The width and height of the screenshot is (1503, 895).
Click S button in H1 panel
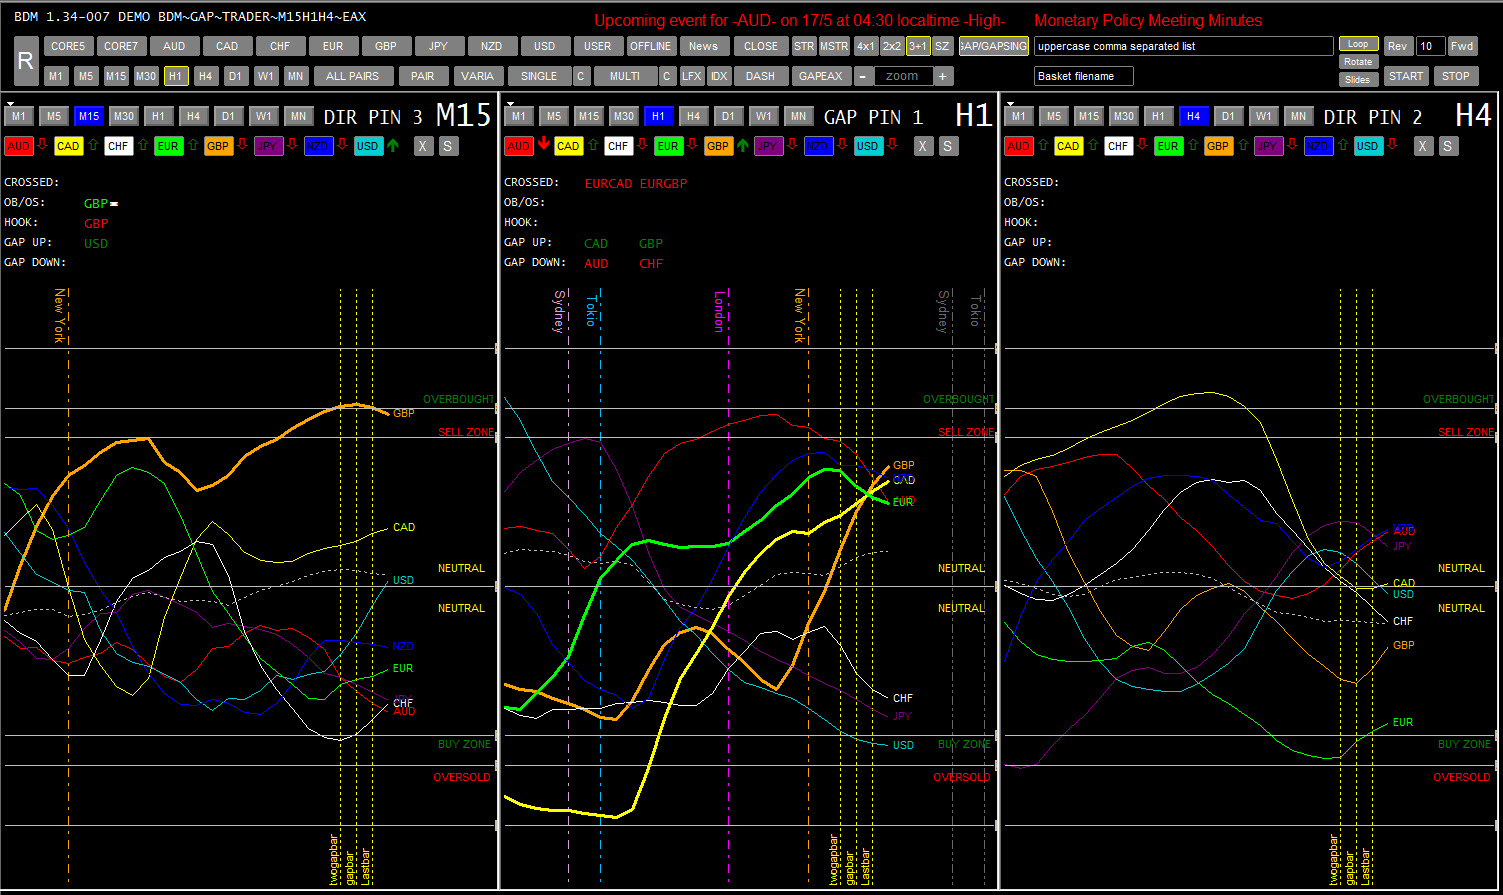[x=948, y=146]
